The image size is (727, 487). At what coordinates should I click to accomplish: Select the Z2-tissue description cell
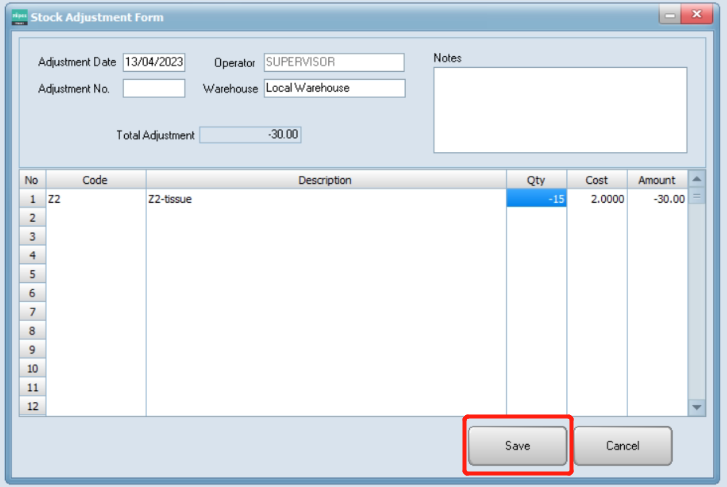pos(326,199)
